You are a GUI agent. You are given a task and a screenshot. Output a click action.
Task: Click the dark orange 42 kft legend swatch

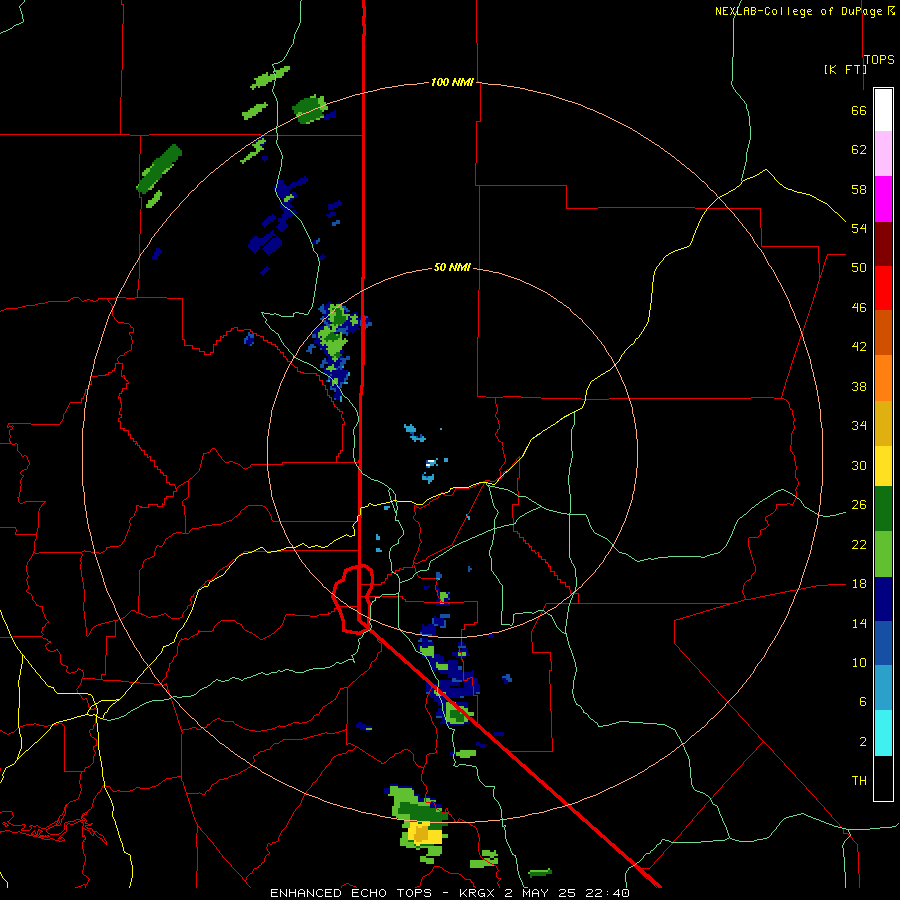tap(883, 333)
